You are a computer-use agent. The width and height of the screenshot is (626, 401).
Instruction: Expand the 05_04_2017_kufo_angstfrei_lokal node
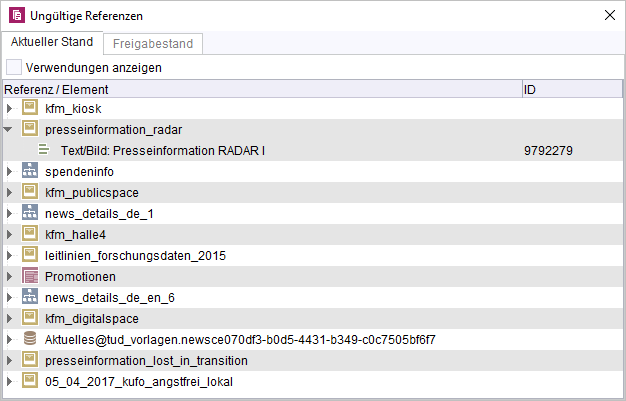coord(9,381)
